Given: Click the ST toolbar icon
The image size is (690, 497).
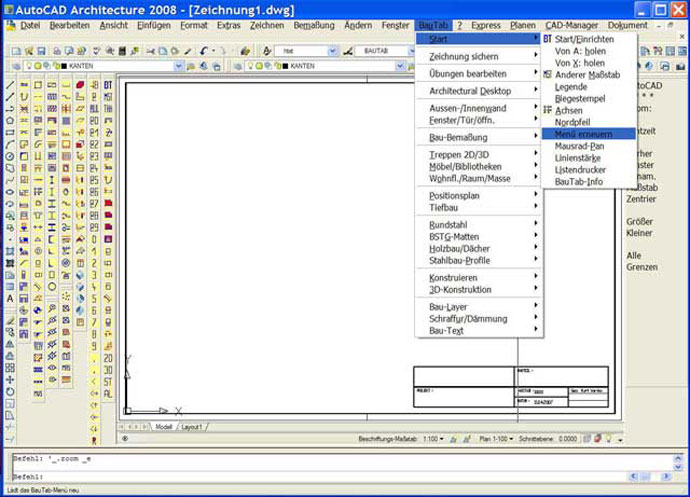Looking at the screenshot, I should tap(108, 382).
